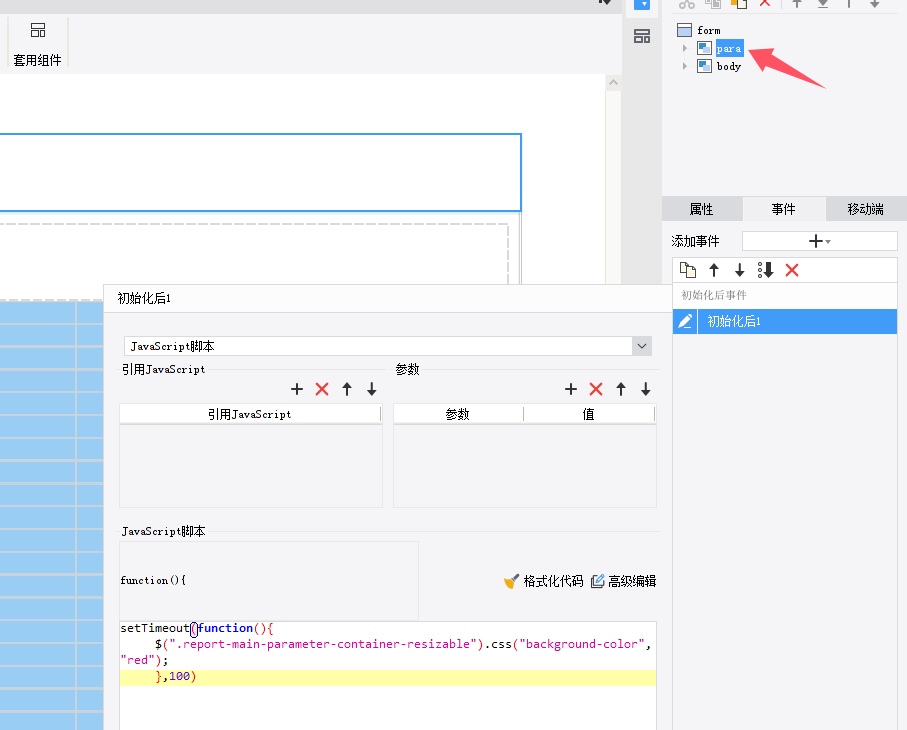Select the form root tree item

[708, 30]
